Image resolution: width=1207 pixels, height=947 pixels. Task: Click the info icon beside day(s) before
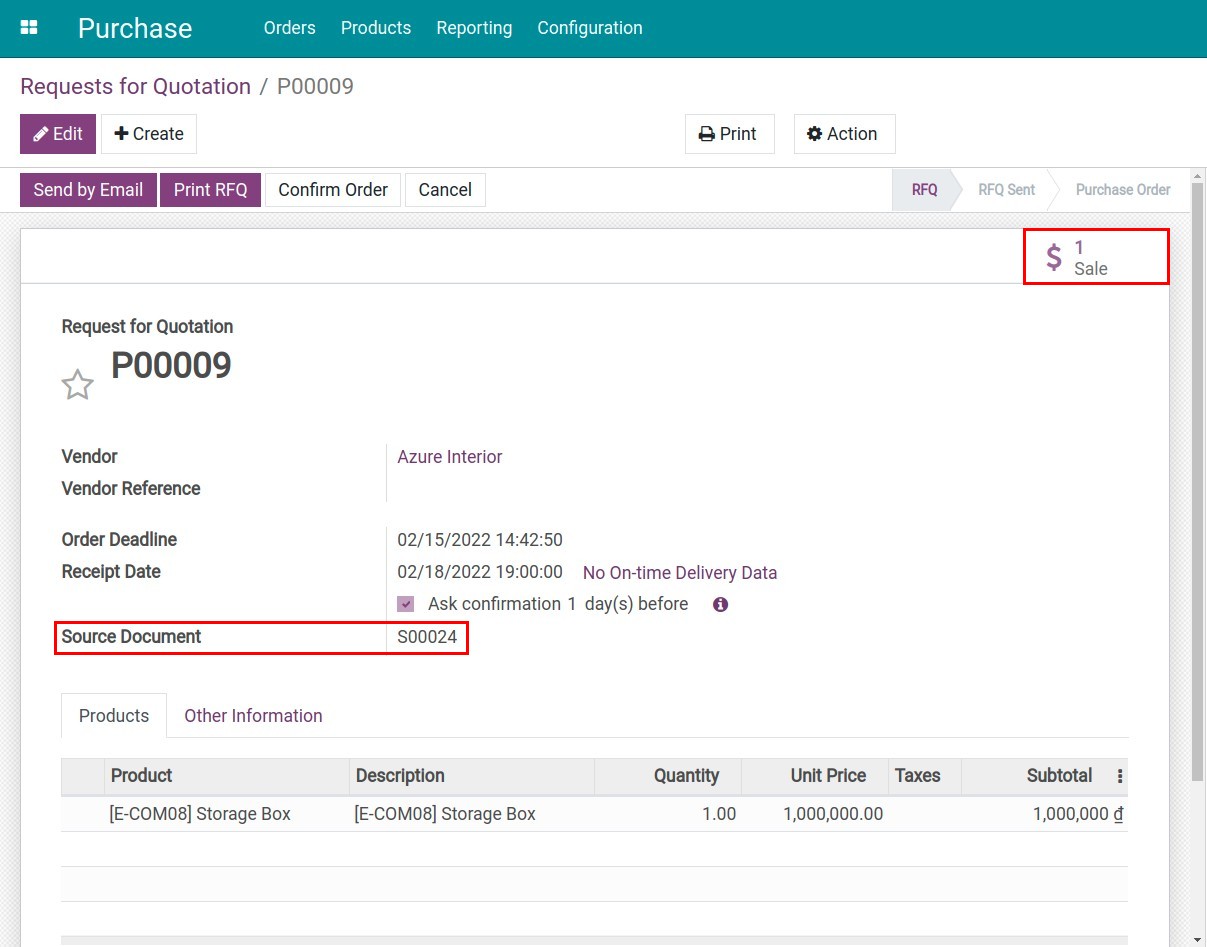720,604
